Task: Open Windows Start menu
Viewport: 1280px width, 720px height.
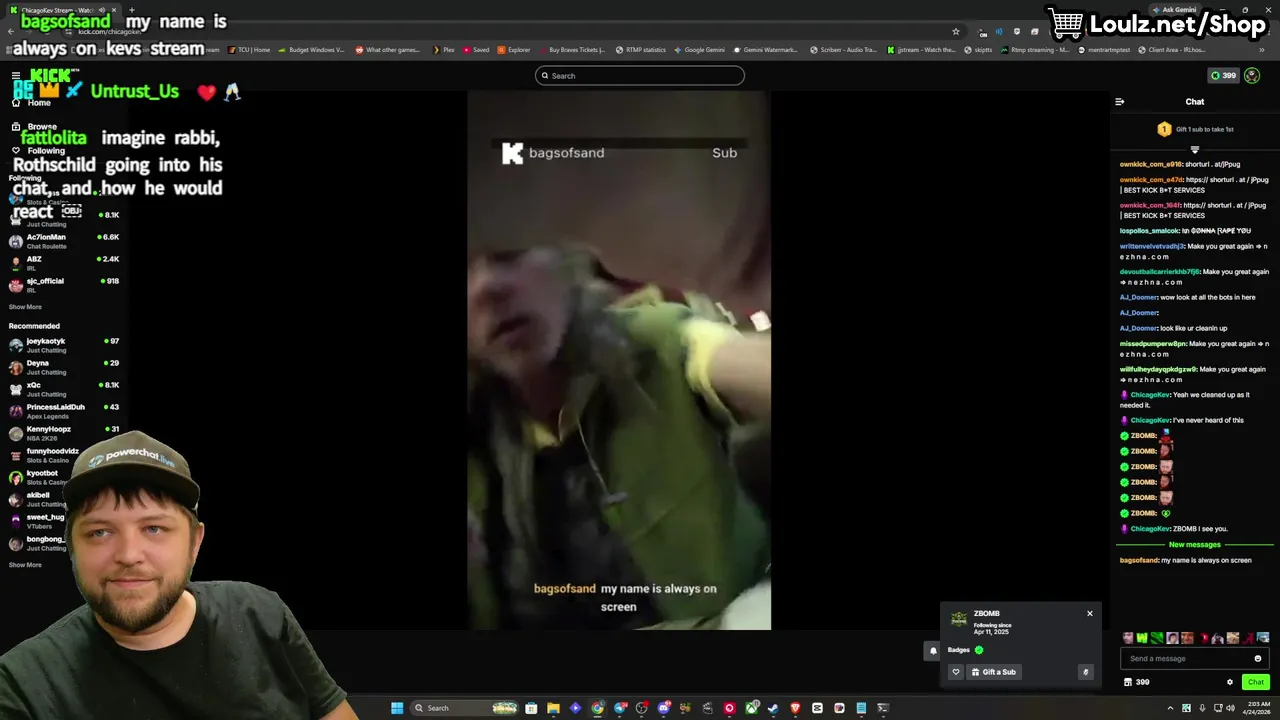Action: pyautogui.click(x=397, y=708)
